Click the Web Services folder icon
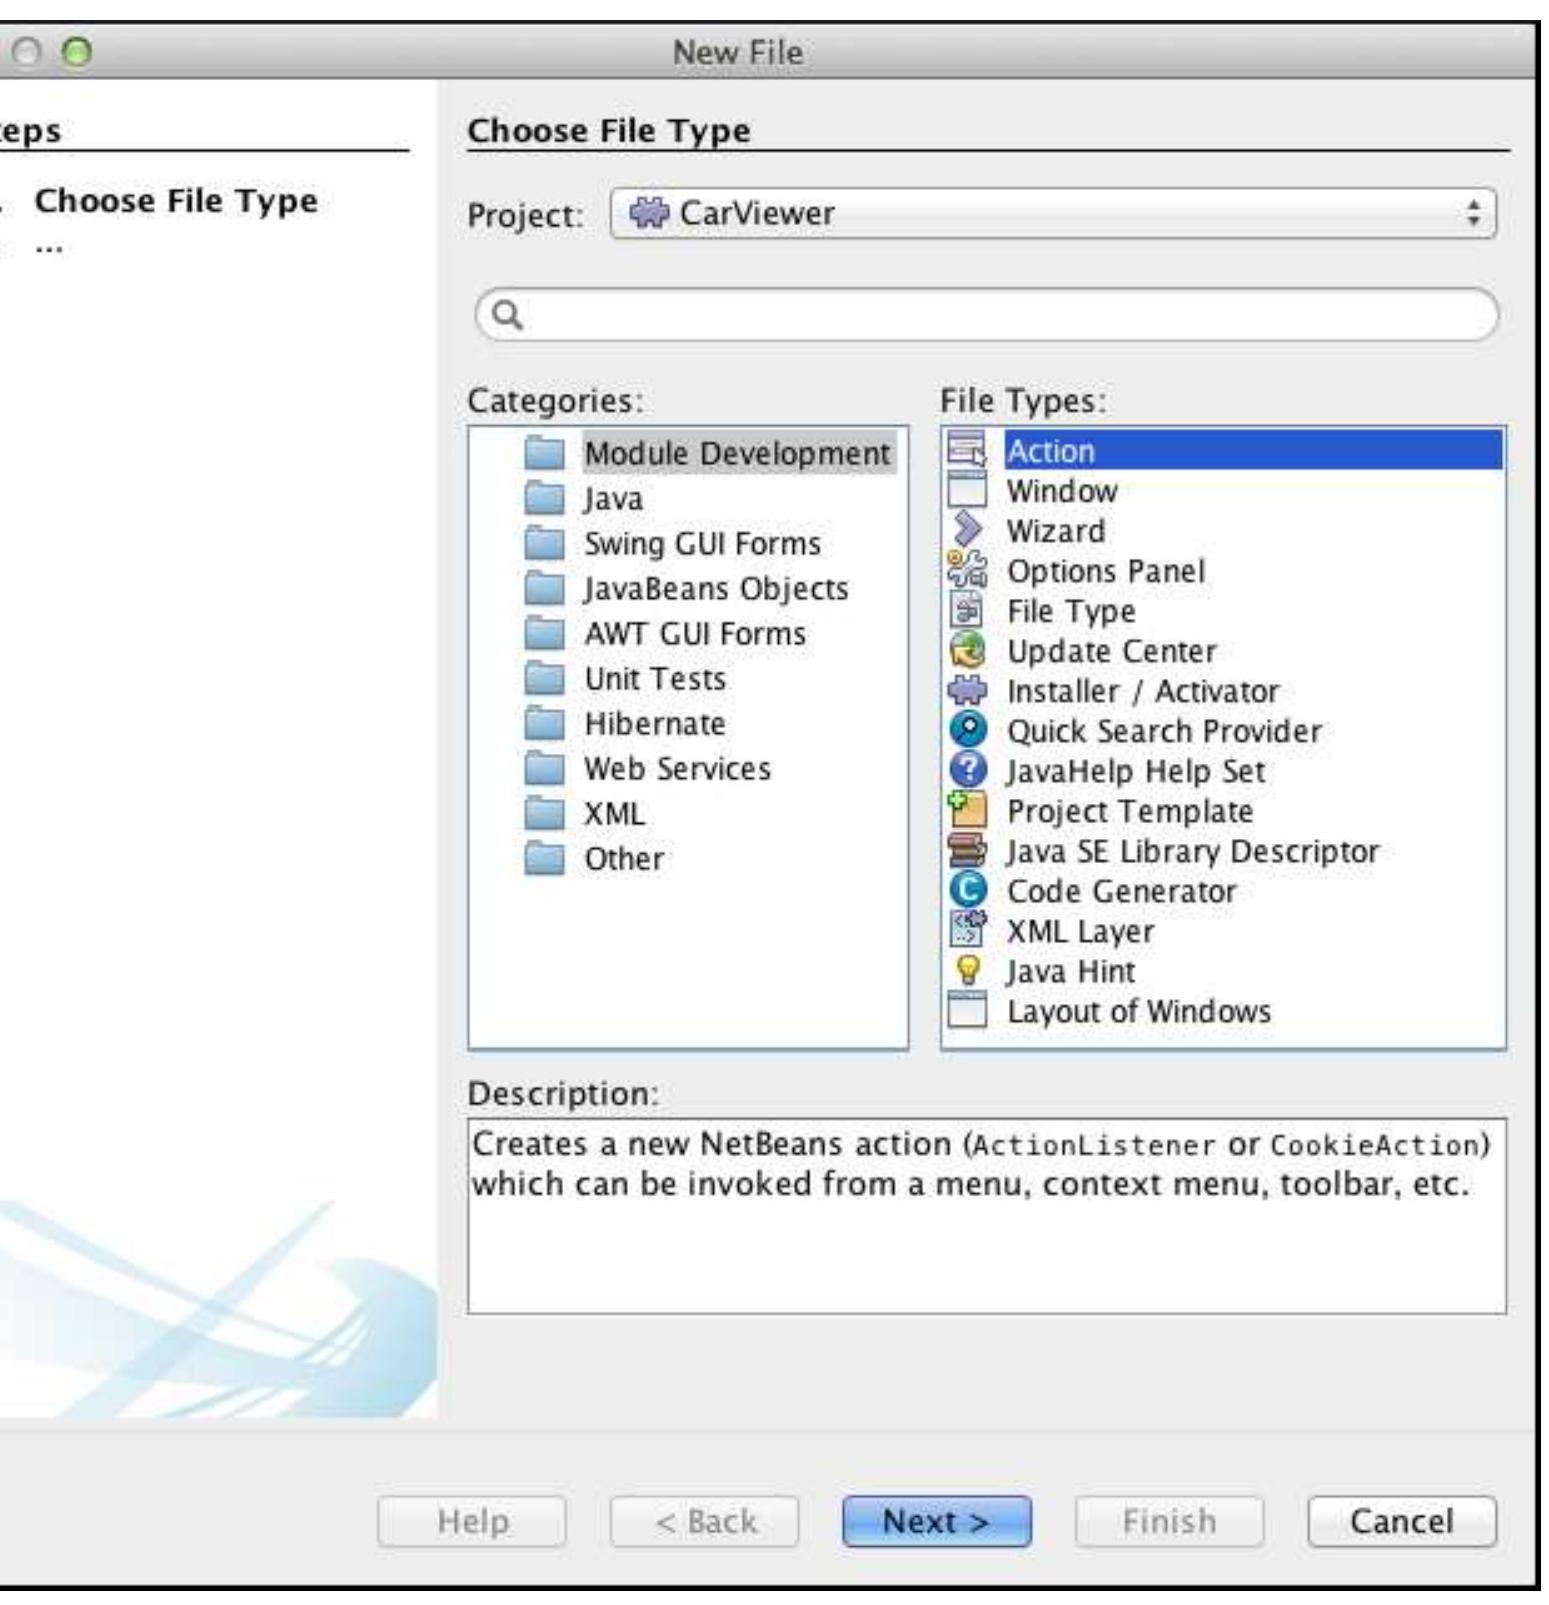This screenshot has width=1549, height=1605. [x=545, y=768]
